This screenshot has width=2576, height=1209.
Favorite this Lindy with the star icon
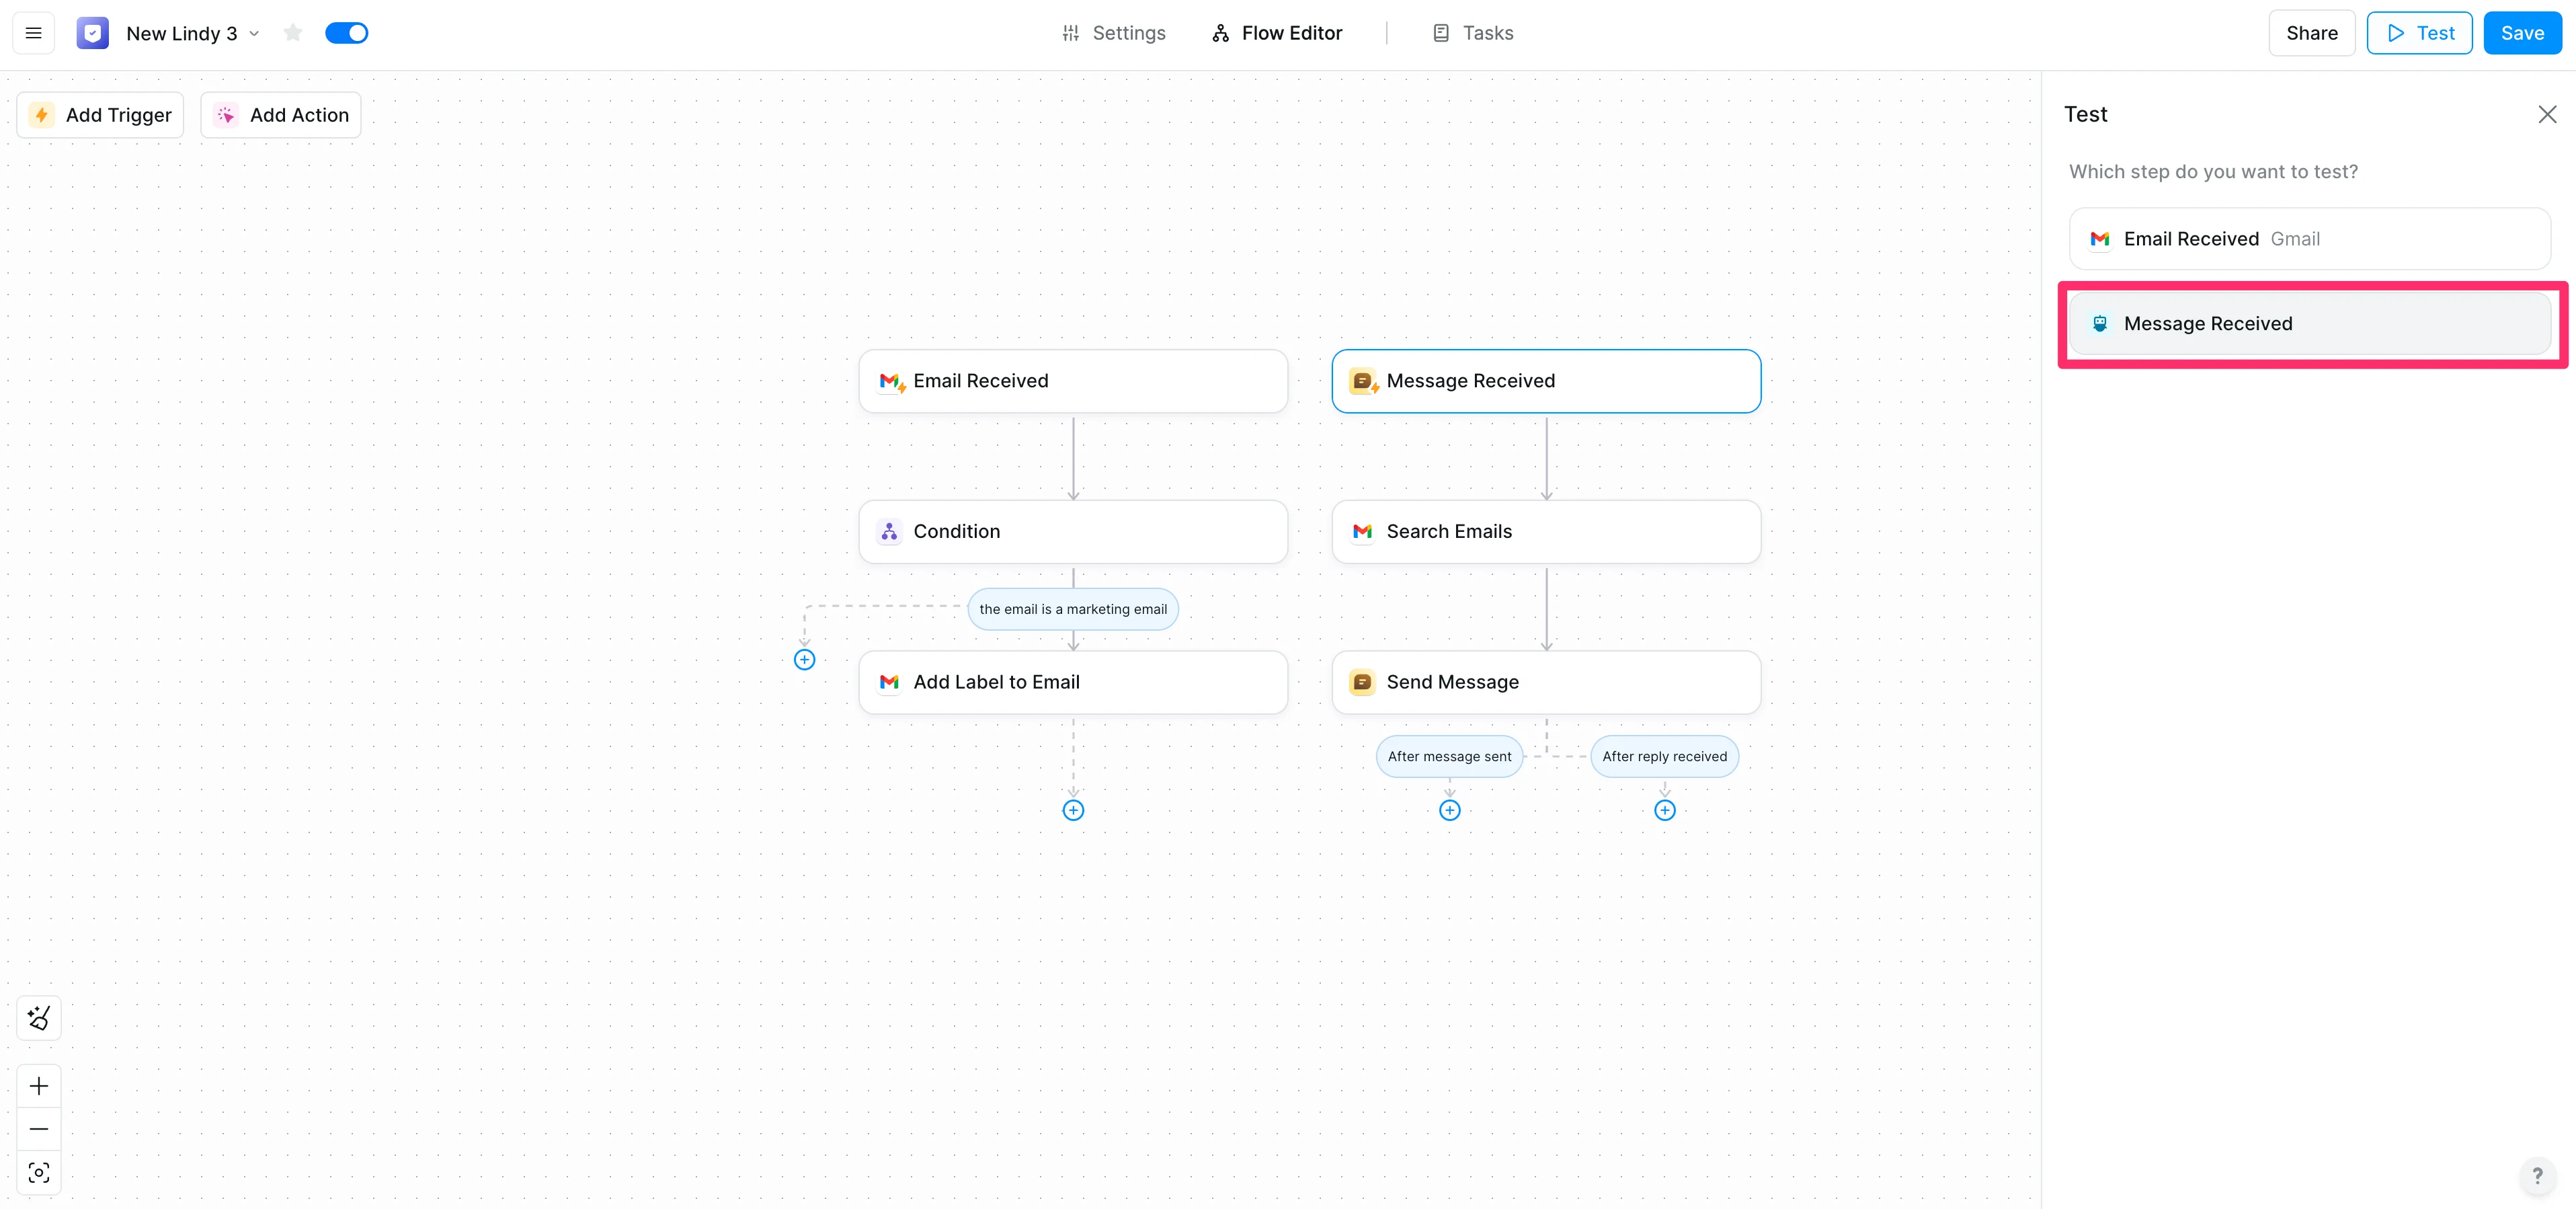[x=292, y=33]
